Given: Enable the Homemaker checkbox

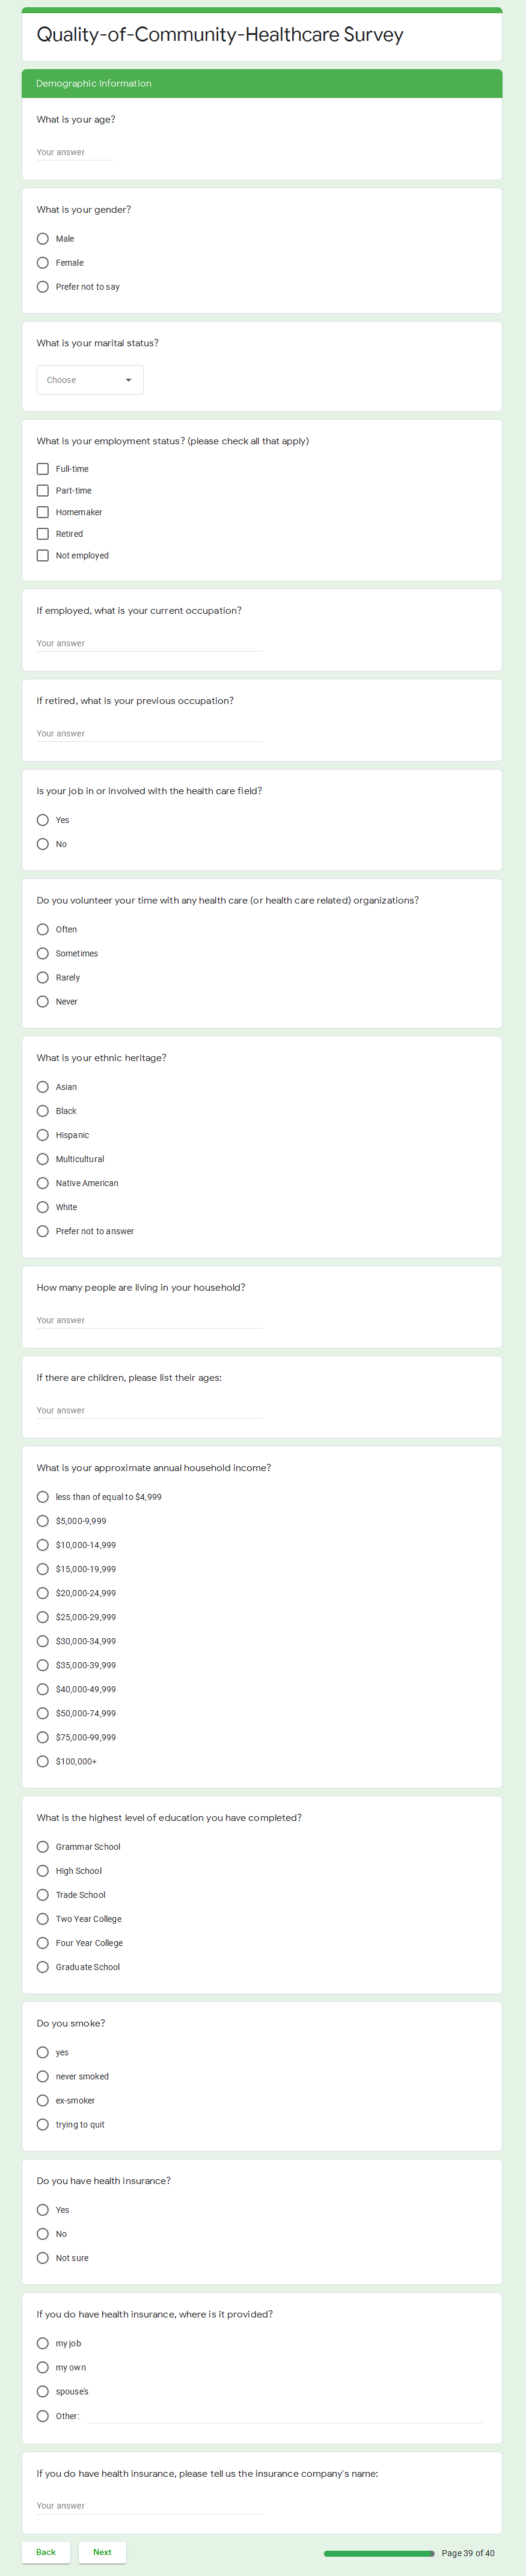Looking at the screenshot, I should tap(43, 512).
